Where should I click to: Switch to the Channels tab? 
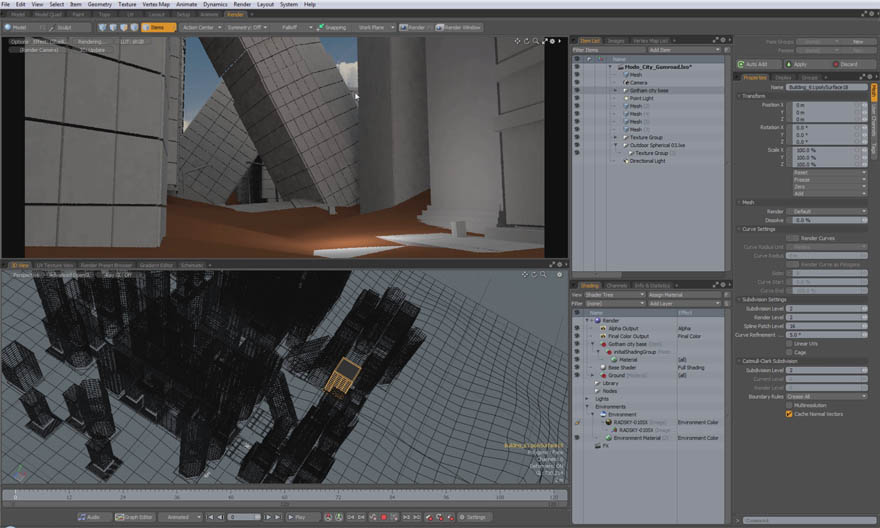click(x=616, y=286)
